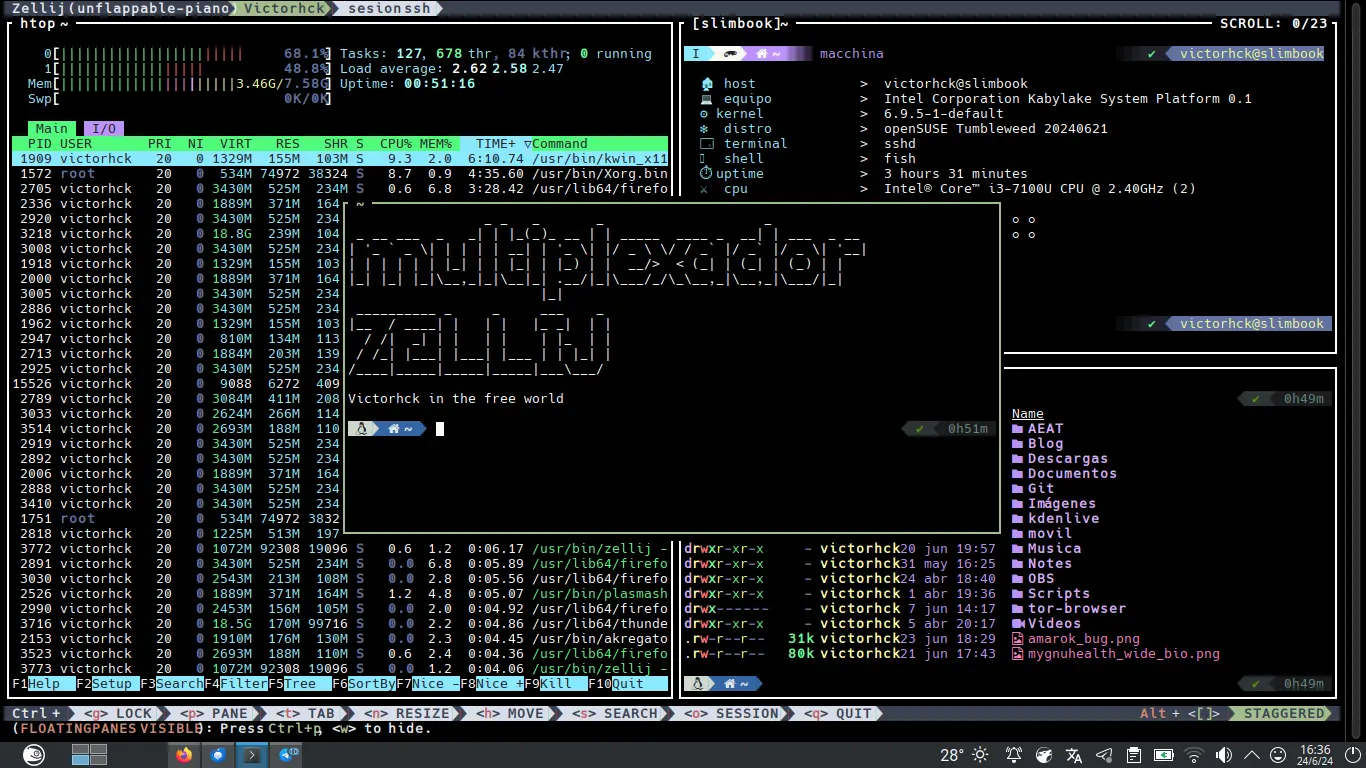Click the LOCK mode in Zellij status bar
1366x768 pixels.
point(119,713)
